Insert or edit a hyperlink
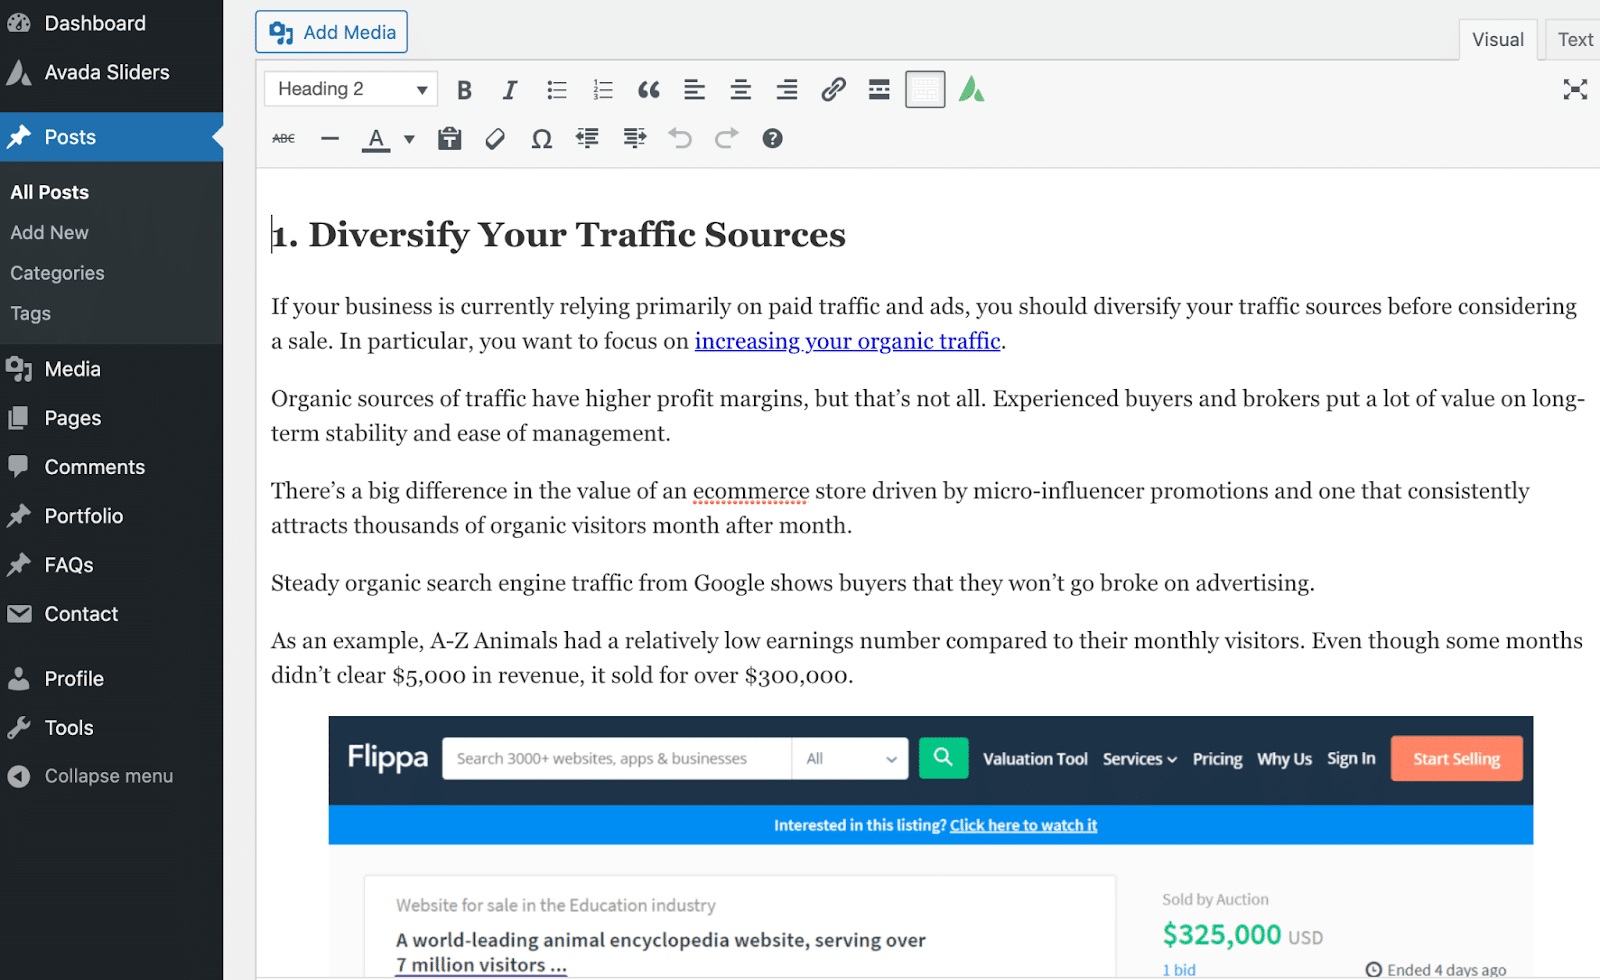 (833, 89)
